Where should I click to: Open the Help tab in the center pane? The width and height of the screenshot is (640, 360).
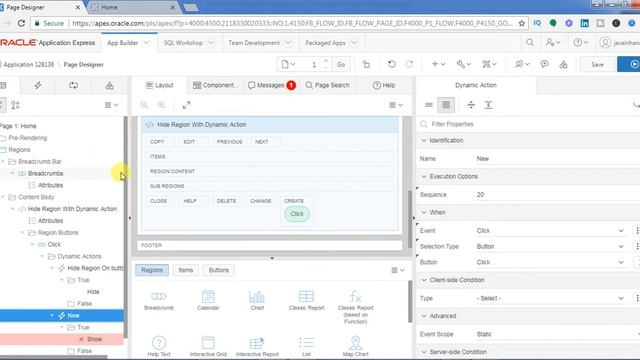(x=384, y=85)
